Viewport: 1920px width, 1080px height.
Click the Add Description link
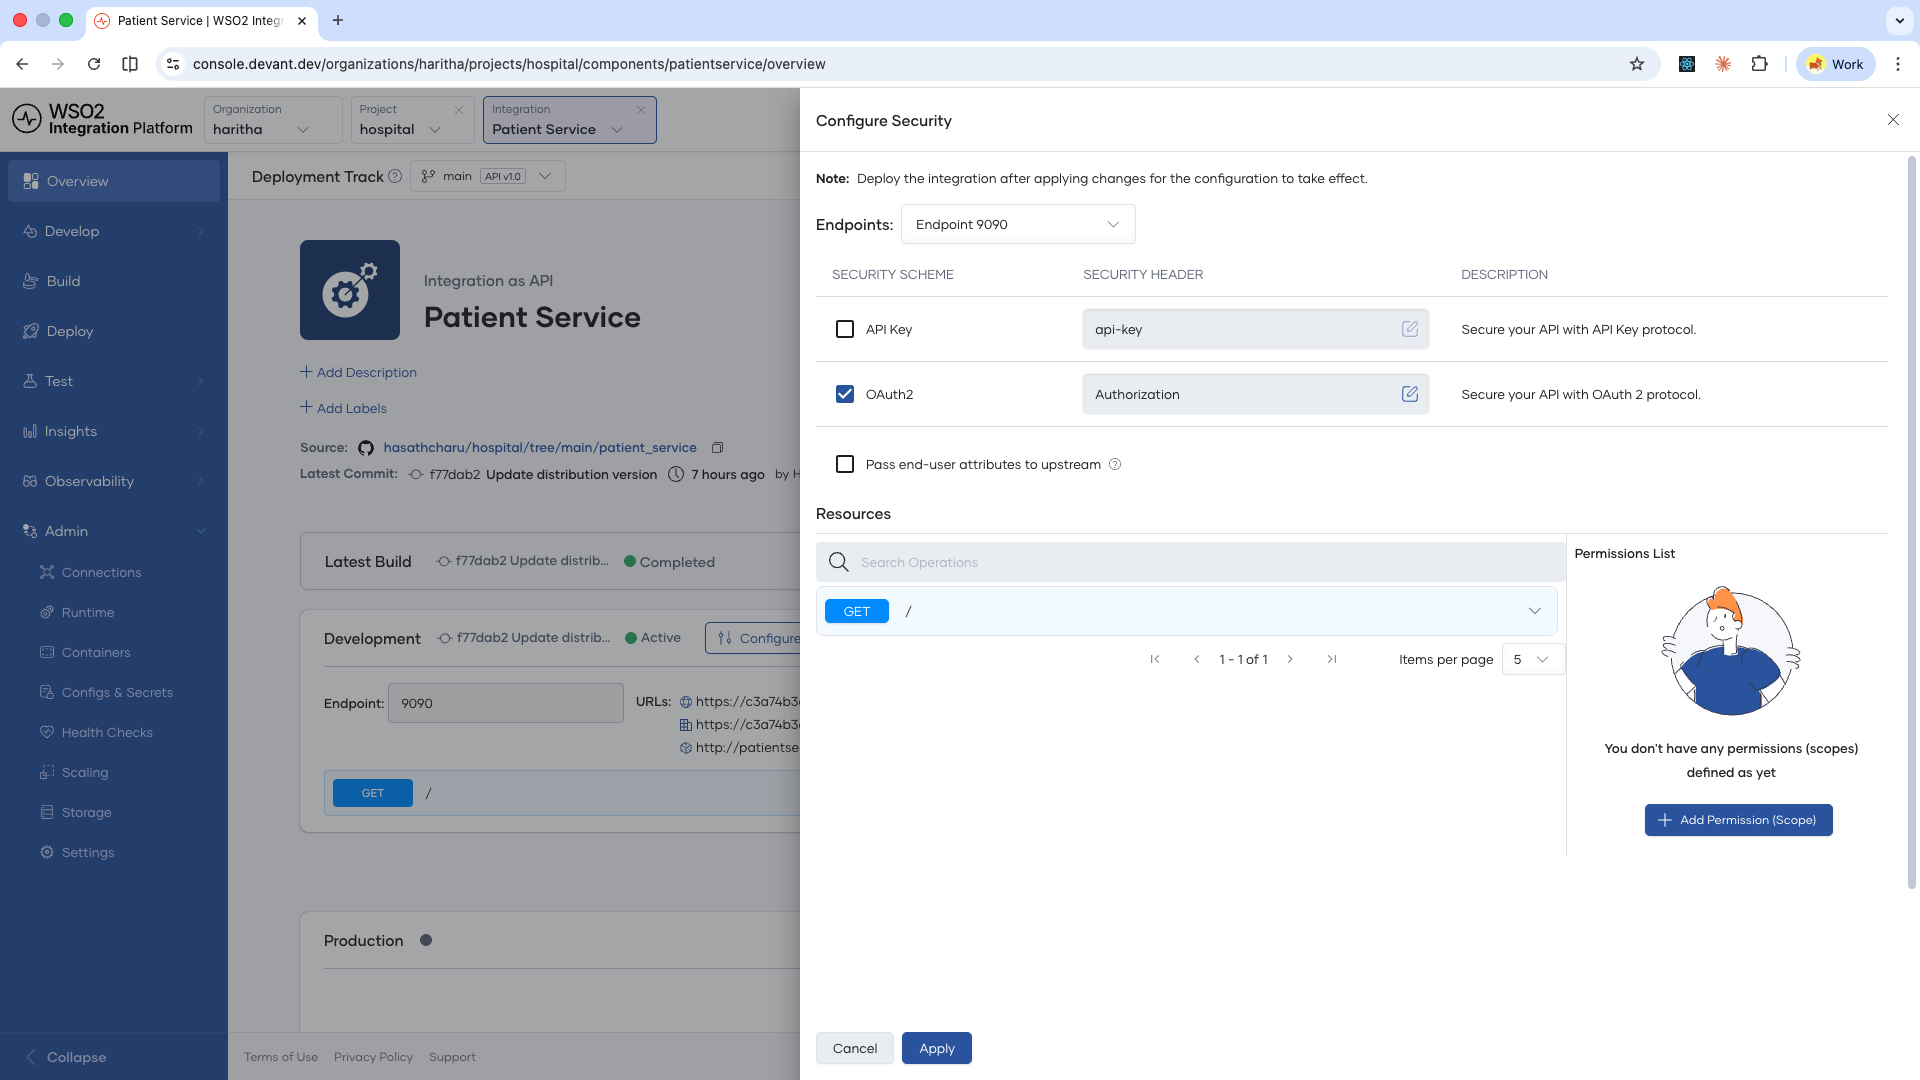coord(358,372)
